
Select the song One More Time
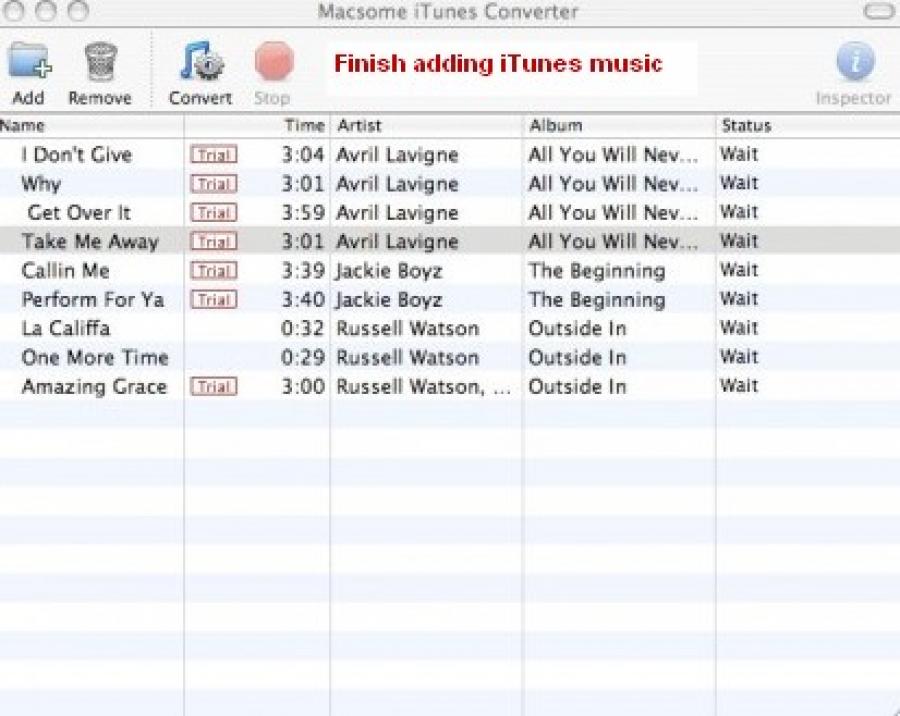(95, 358)
